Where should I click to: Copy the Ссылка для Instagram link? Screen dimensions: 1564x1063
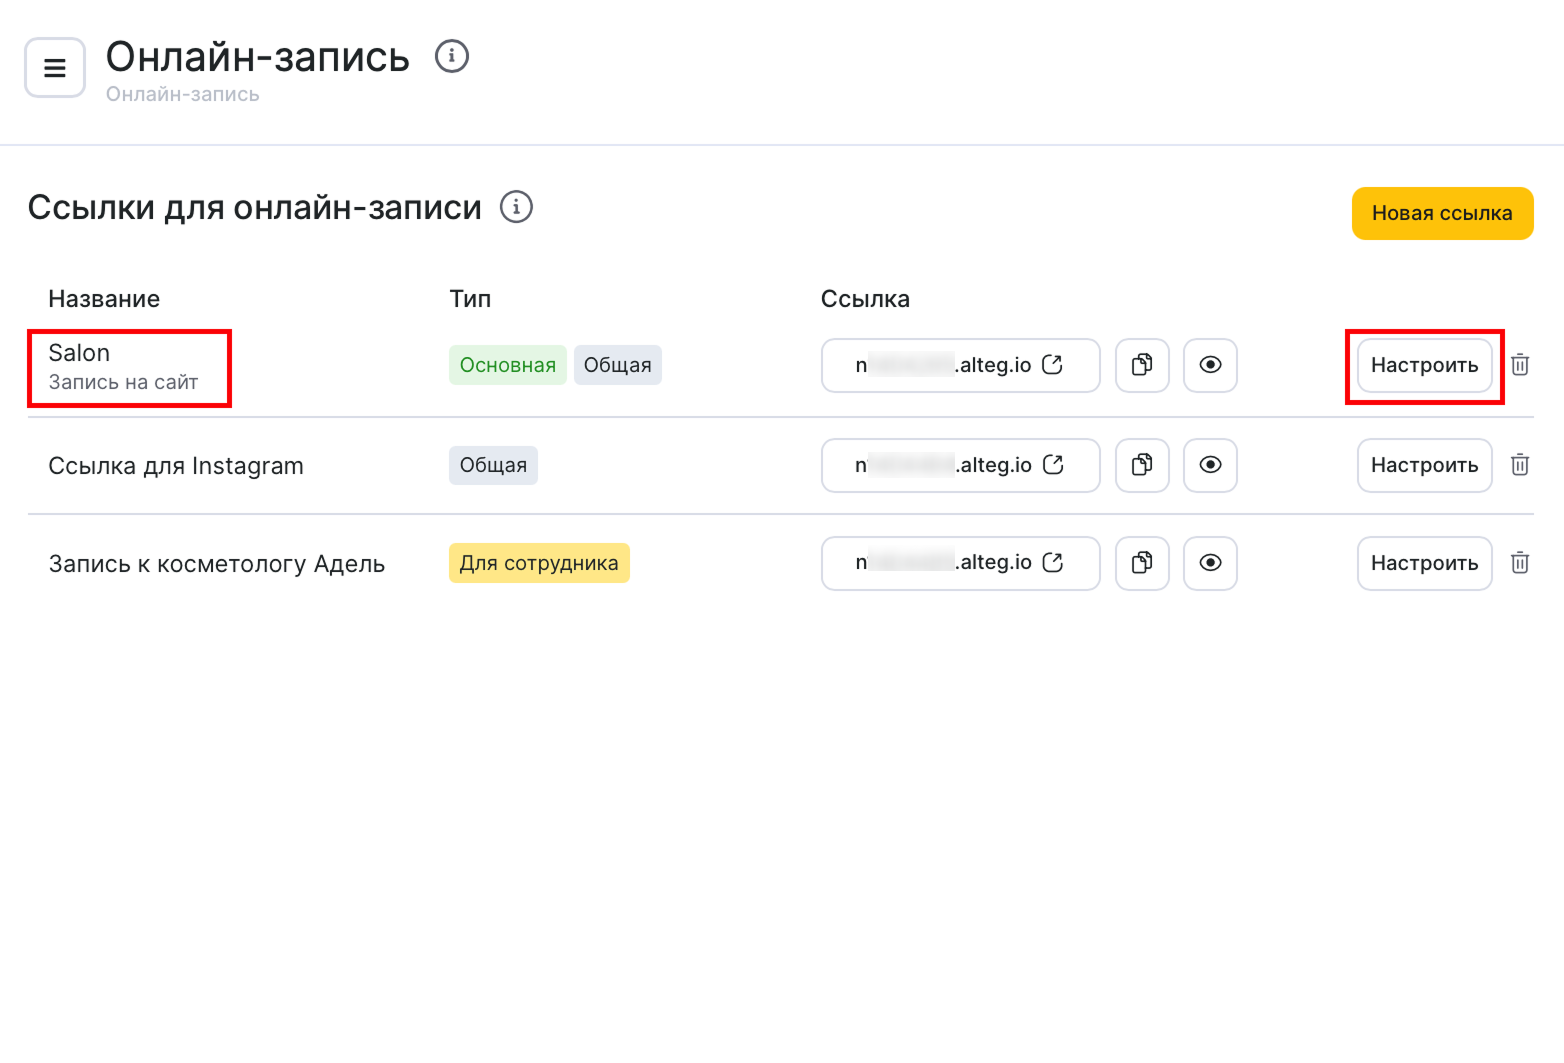pos(1142,465)
